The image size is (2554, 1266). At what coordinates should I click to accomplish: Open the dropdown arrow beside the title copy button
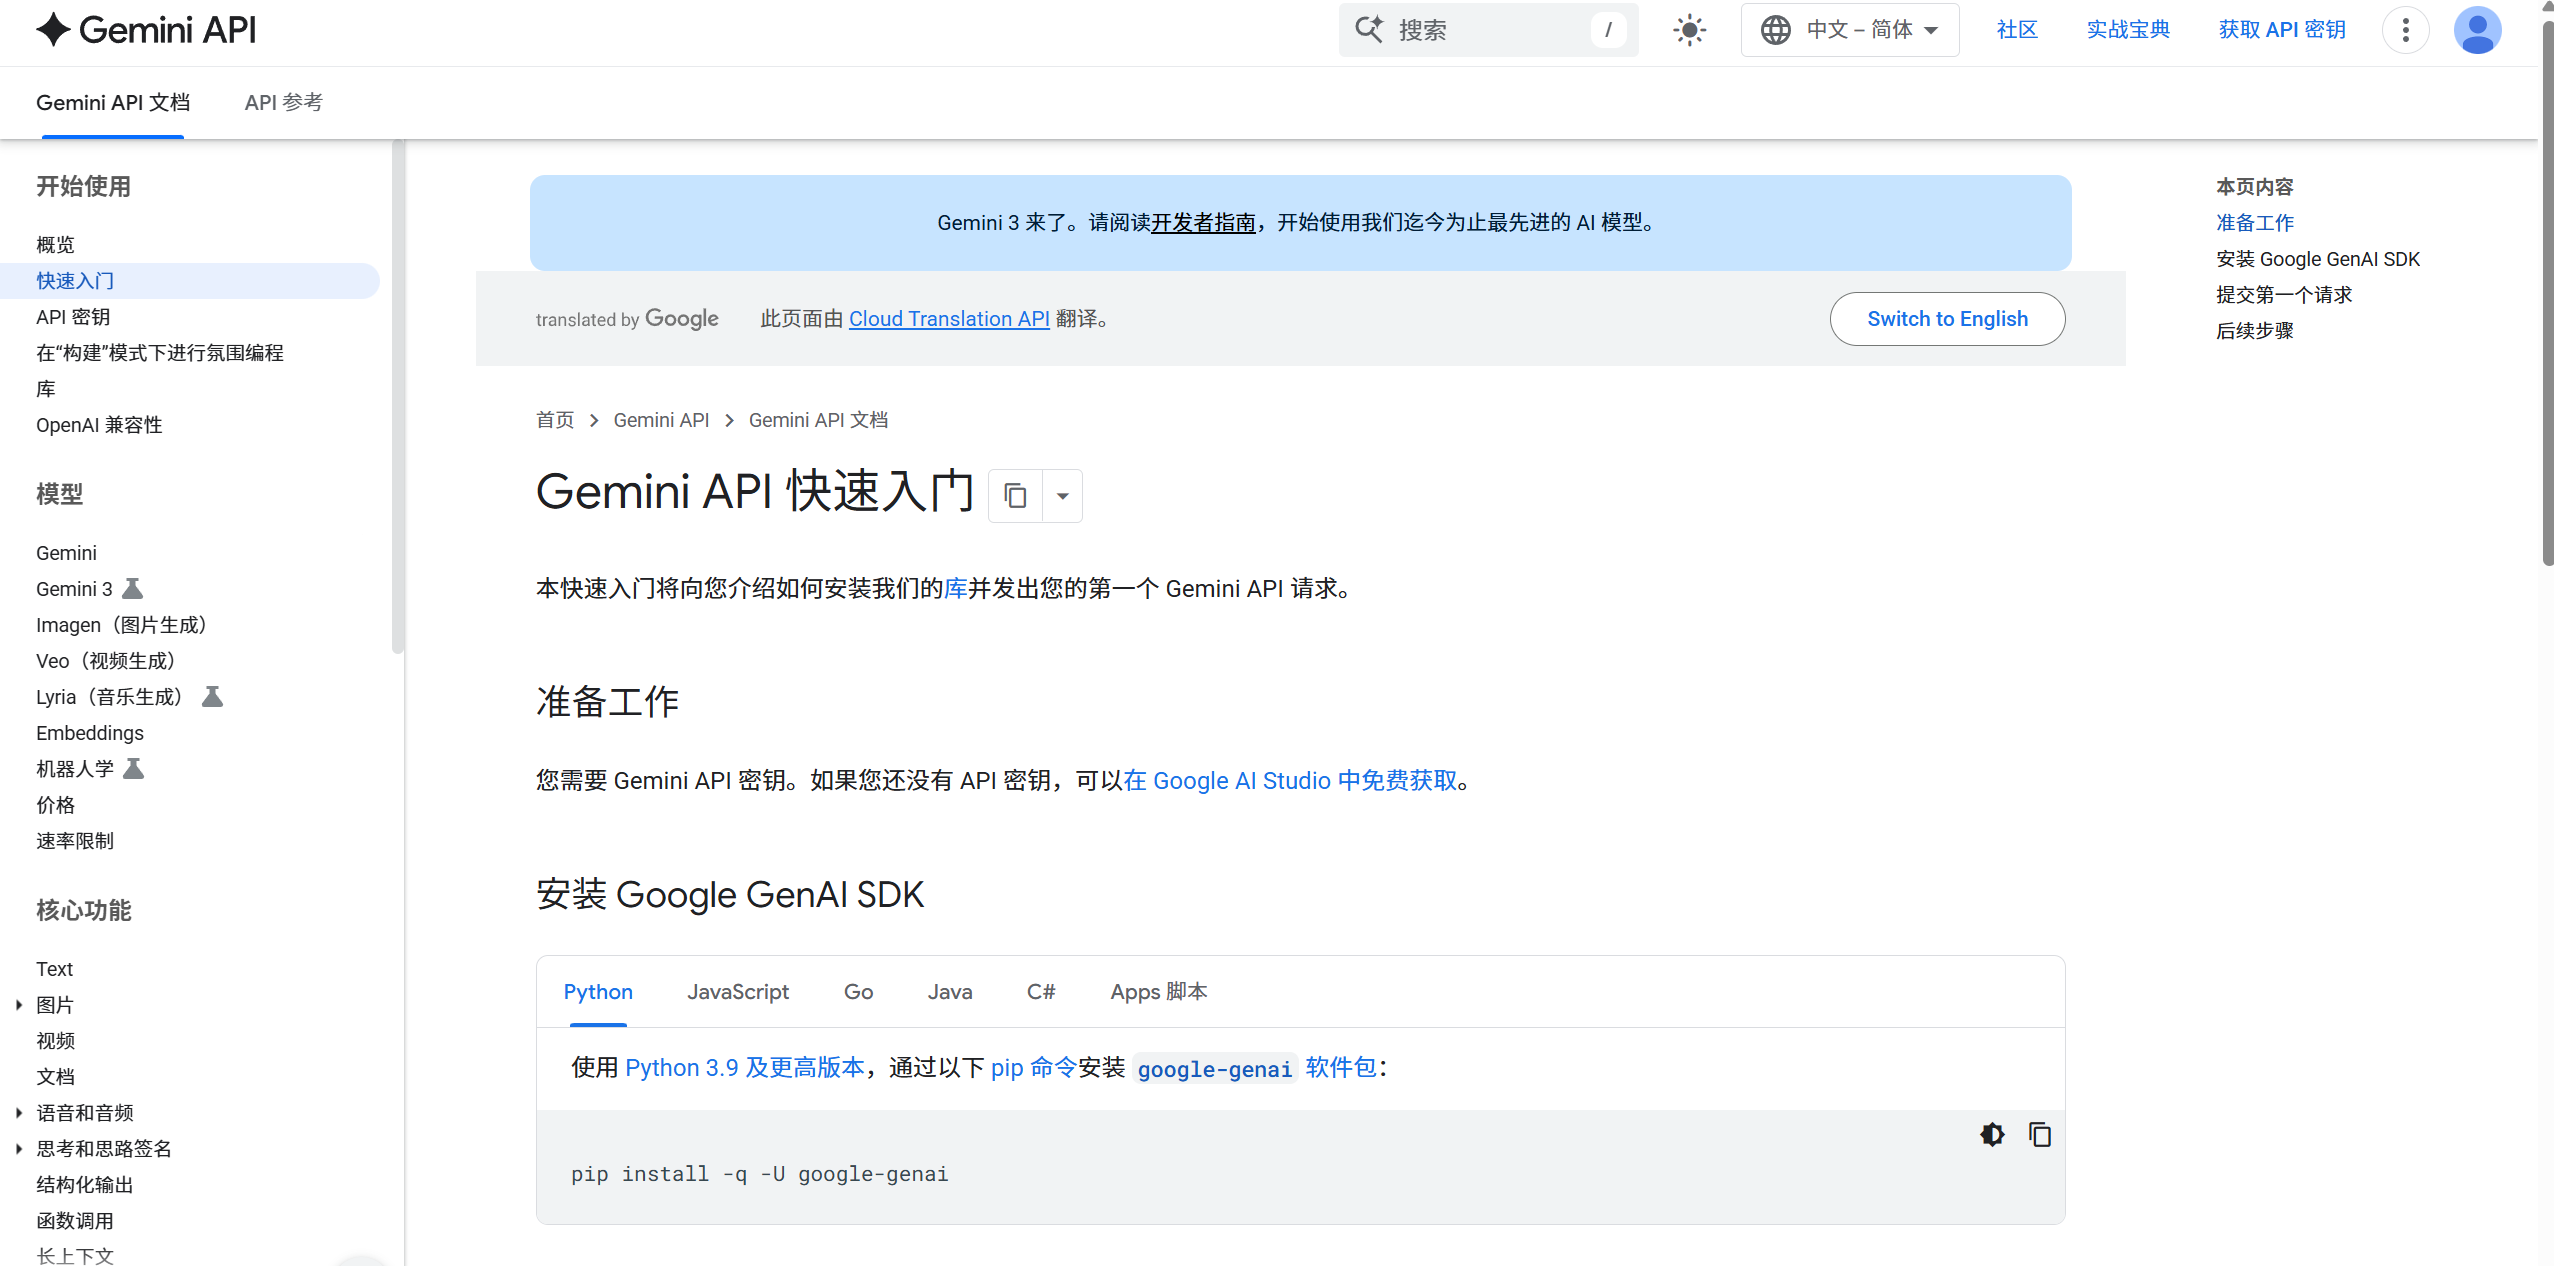click(1063, 495)
